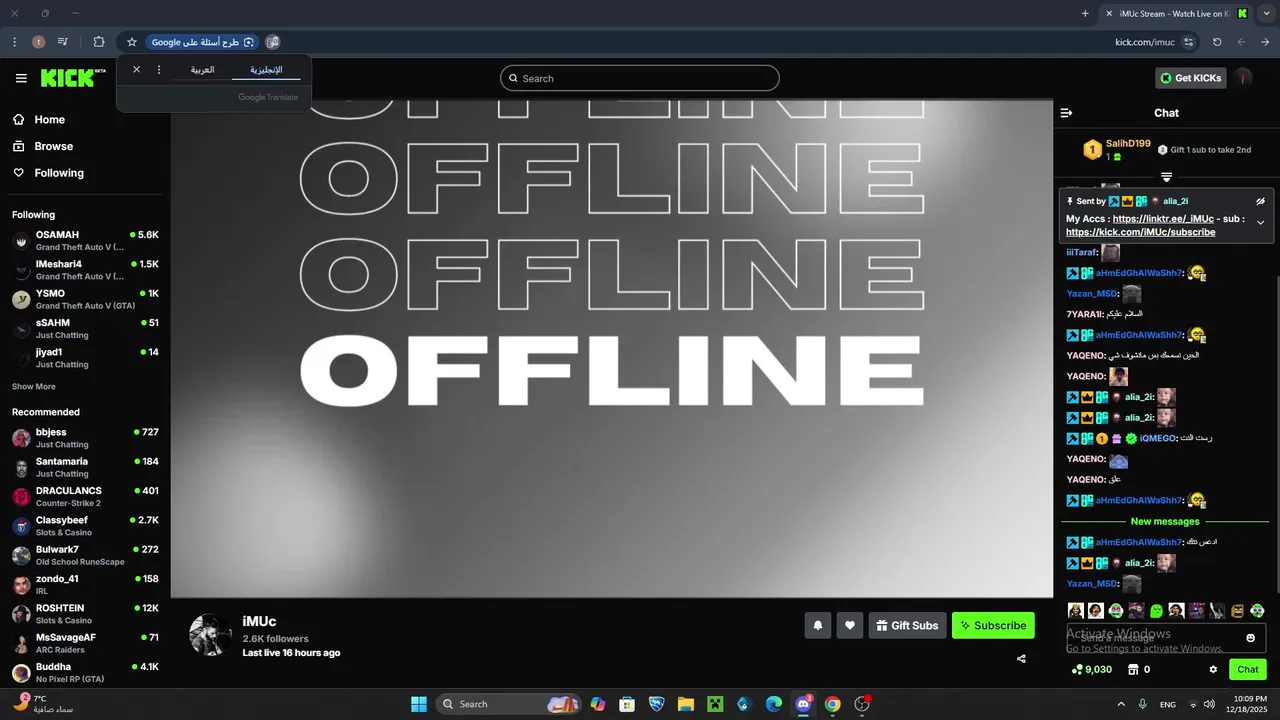Select the English tab in Google Translate popup
This screenshot has width=1280, height=720.
tap(266, 70)
